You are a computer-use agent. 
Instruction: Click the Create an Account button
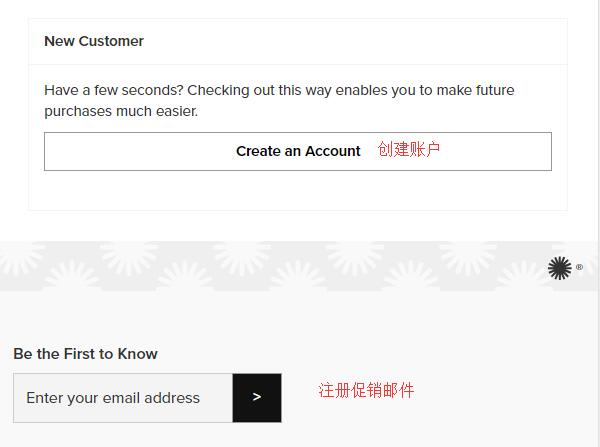298,152
